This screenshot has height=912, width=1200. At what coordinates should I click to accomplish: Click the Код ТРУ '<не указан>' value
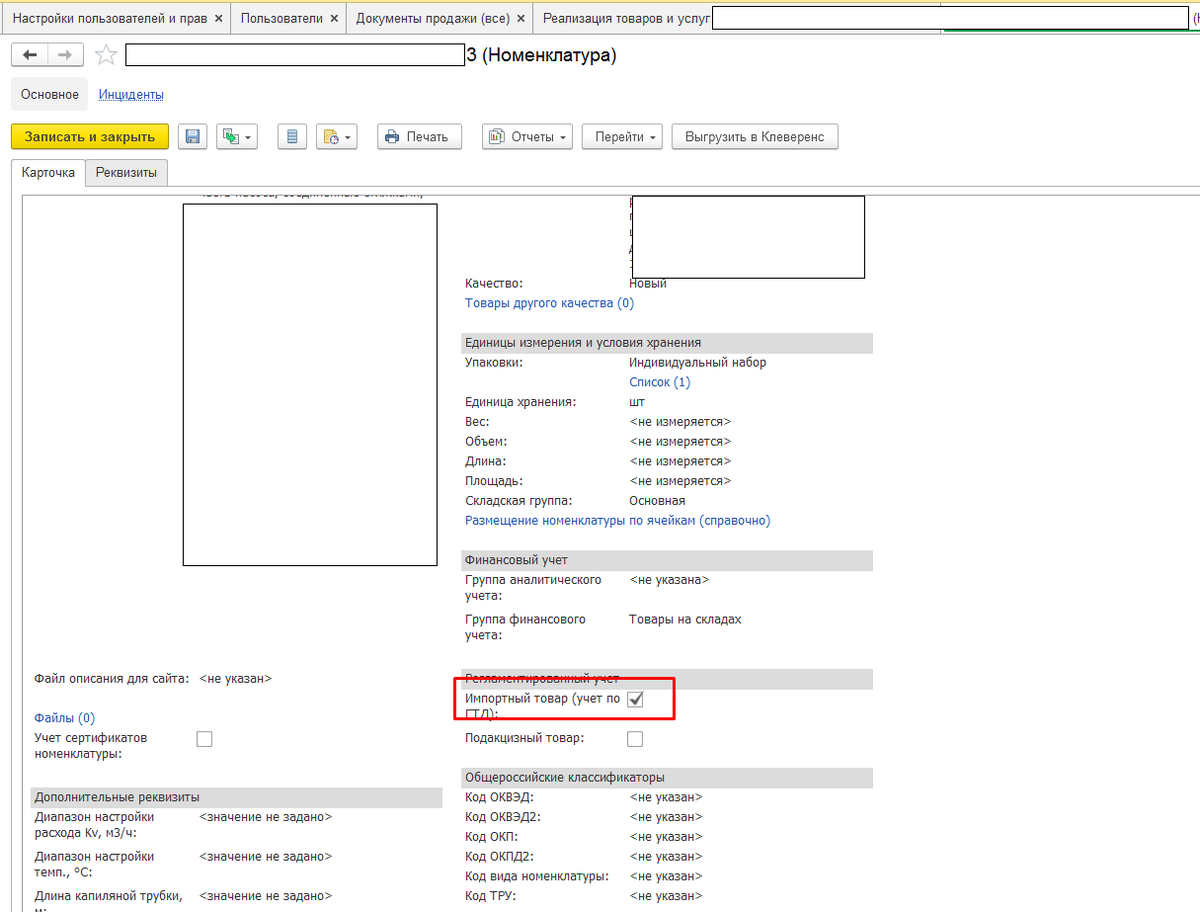pos(666,897)
